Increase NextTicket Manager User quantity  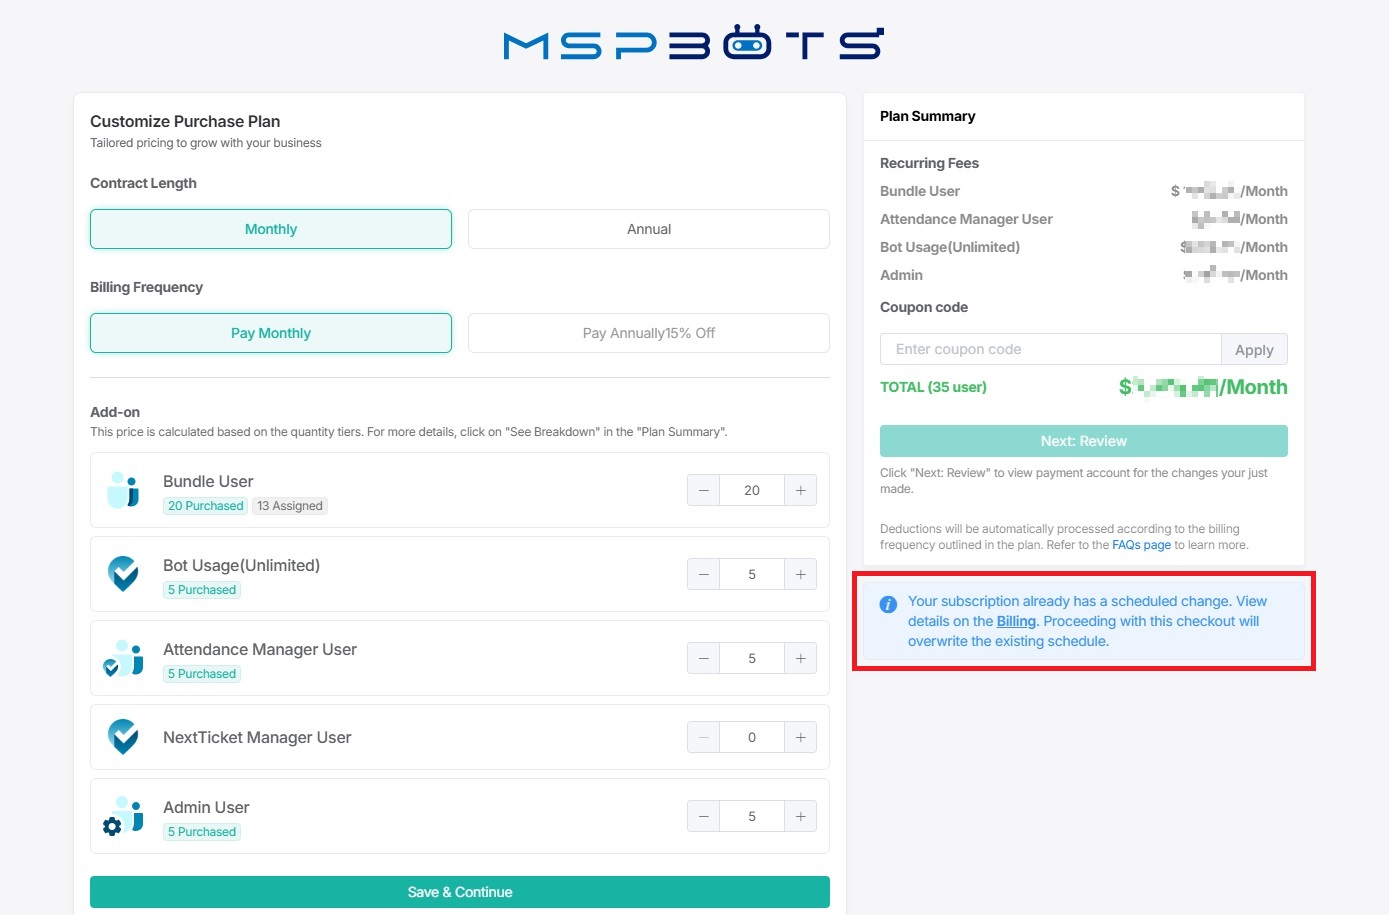coord(801,737)
